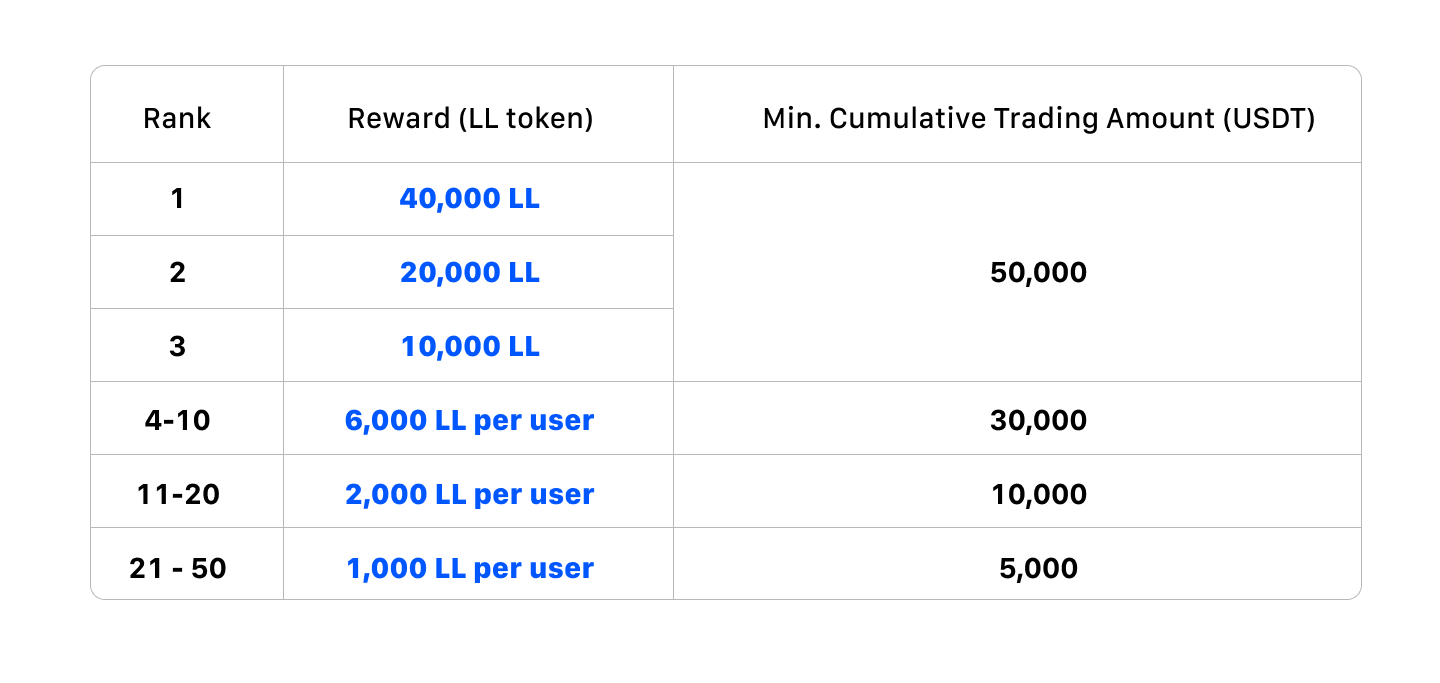Click the Rank column header
The image size is (1440, 683).
[x=177, y=118]
